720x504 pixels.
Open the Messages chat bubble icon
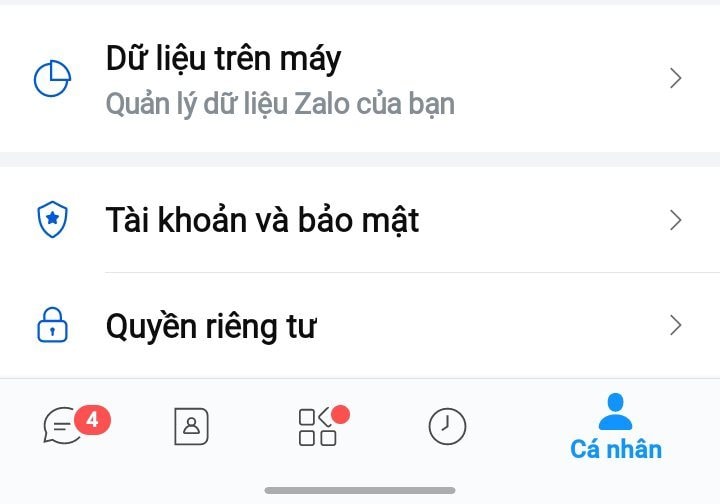[63, 427]
